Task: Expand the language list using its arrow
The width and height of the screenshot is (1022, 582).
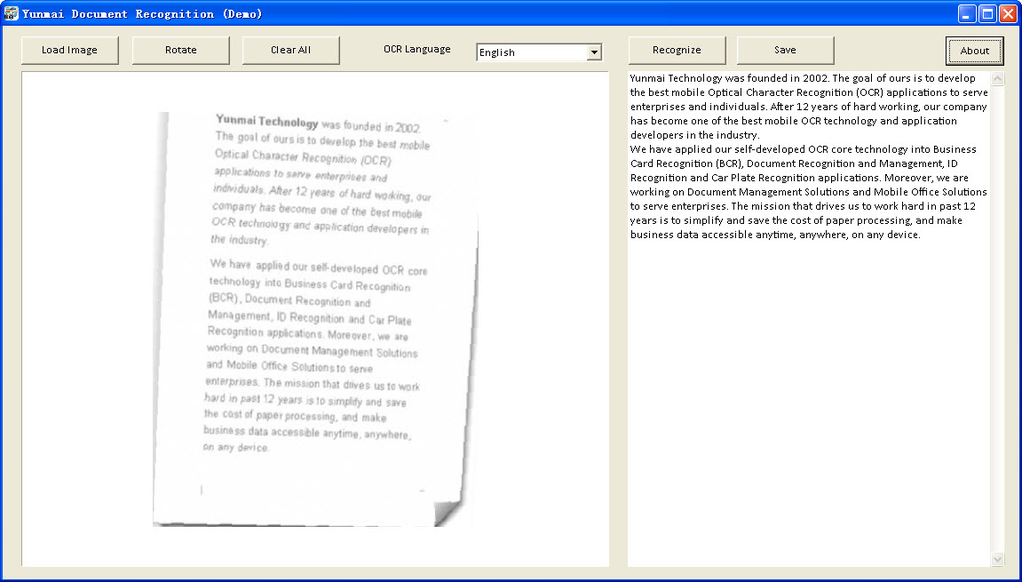Action: [594, 52]
